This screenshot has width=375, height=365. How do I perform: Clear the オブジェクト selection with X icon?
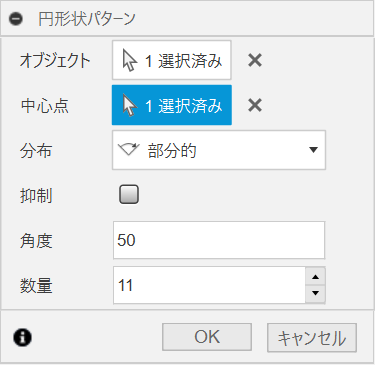255,60
